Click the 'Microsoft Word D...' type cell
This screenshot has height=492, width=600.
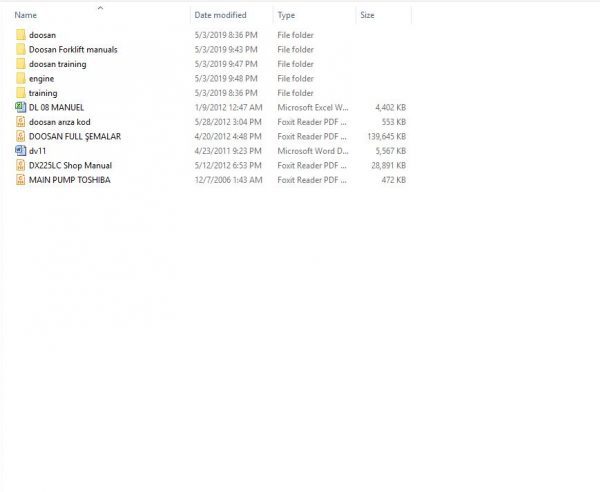pos(313,151)
